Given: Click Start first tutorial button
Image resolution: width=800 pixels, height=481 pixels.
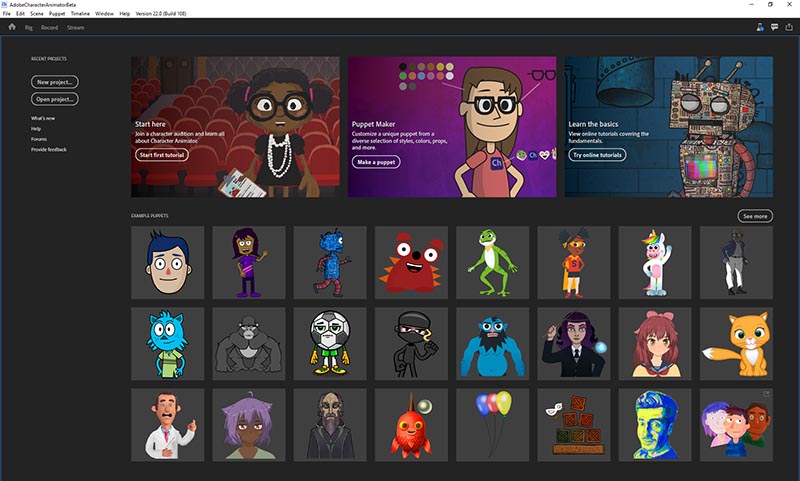Looking at the screenshot, I should pyautogui.click(x=162, y=155).
